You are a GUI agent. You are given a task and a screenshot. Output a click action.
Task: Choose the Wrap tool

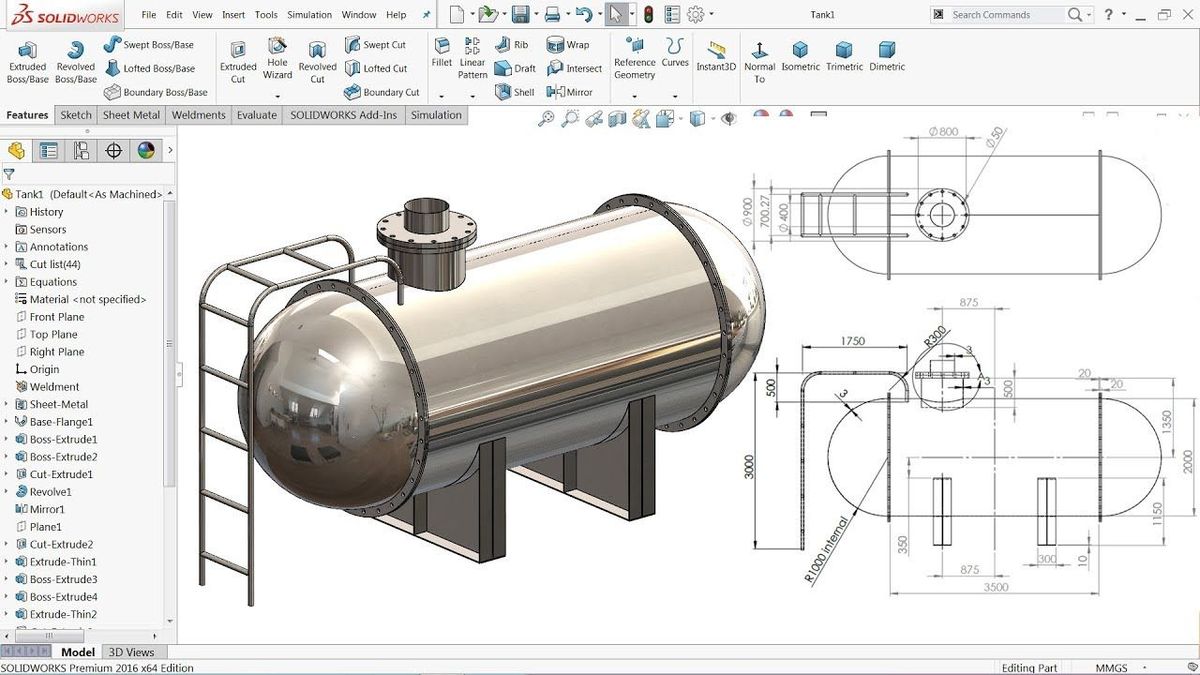tap(568, 45)
